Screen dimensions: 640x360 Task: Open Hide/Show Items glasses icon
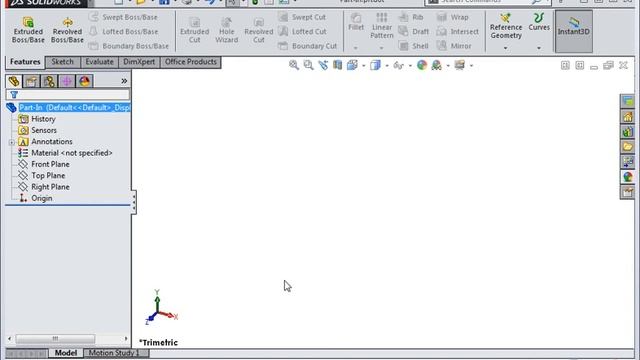click(398, 65)
